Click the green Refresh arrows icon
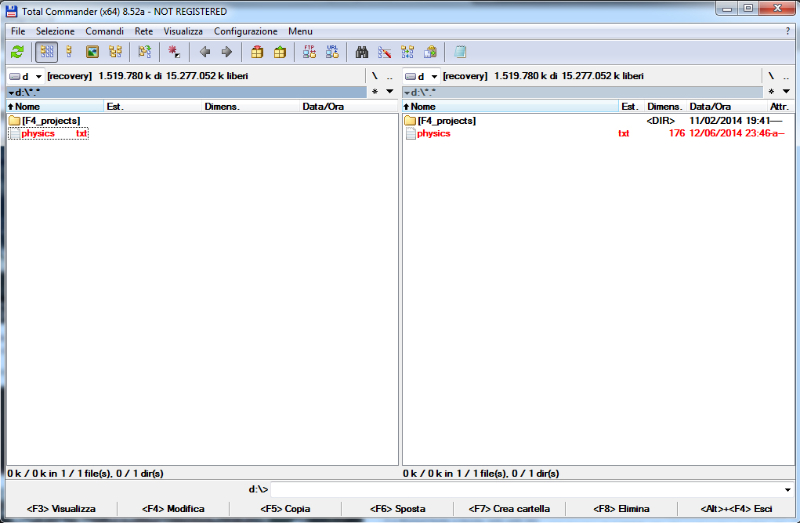800x523 pixels. pos(17,52)
